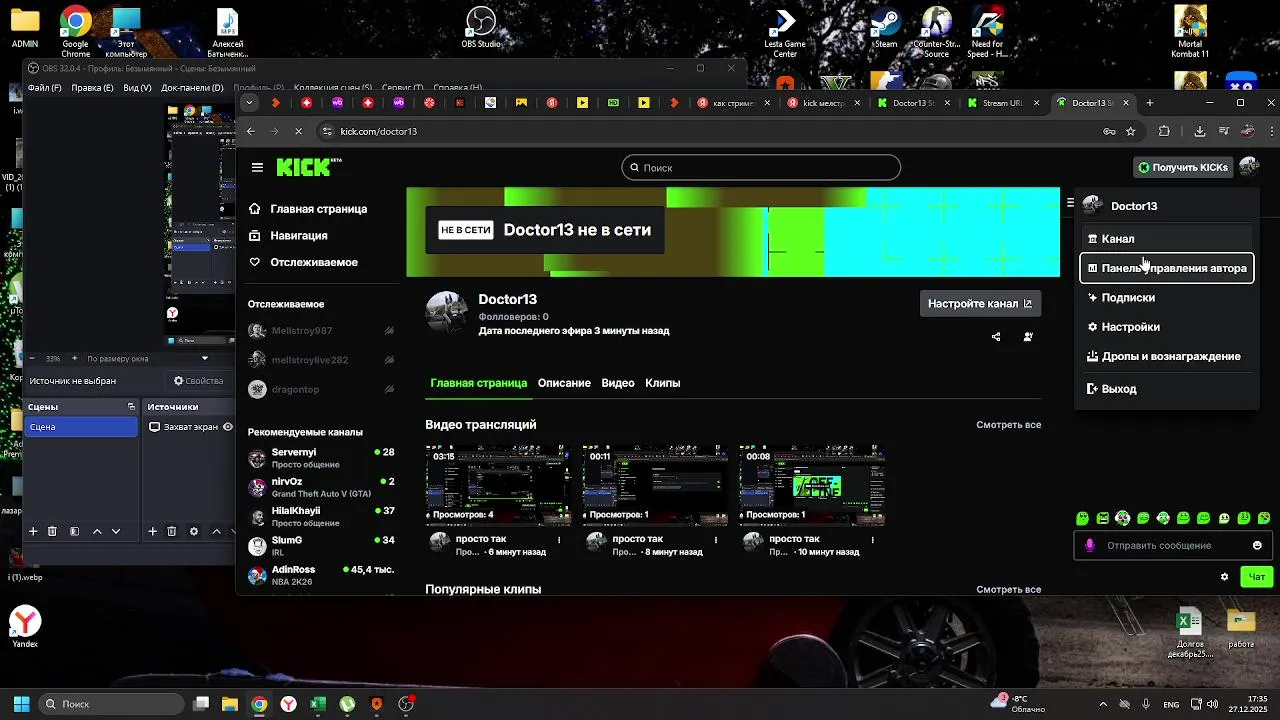
Task: Open Chrome extensions puzzle icon
Action: click(x=1164, y=131)
